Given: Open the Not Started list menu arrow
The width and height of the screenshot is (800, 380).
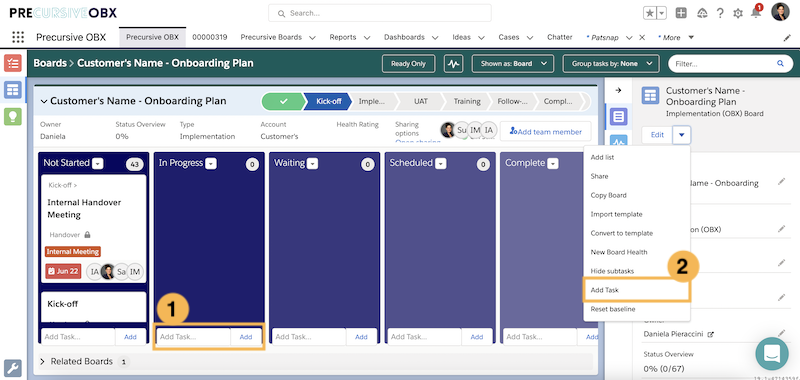Looking at the screenshot, I should pyautogui.click(x=97, y=164).
